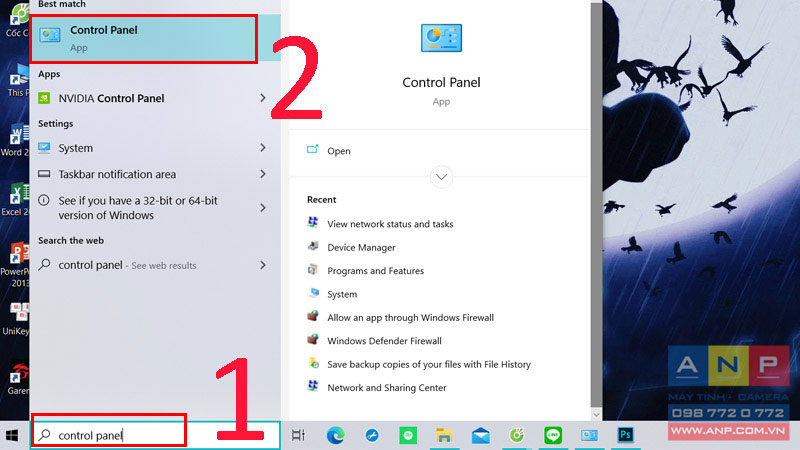Launch Microsoft Edge from the taskbar
This screenshot has height=450, width=800.
pyautogui.click(x=335, y=435)
